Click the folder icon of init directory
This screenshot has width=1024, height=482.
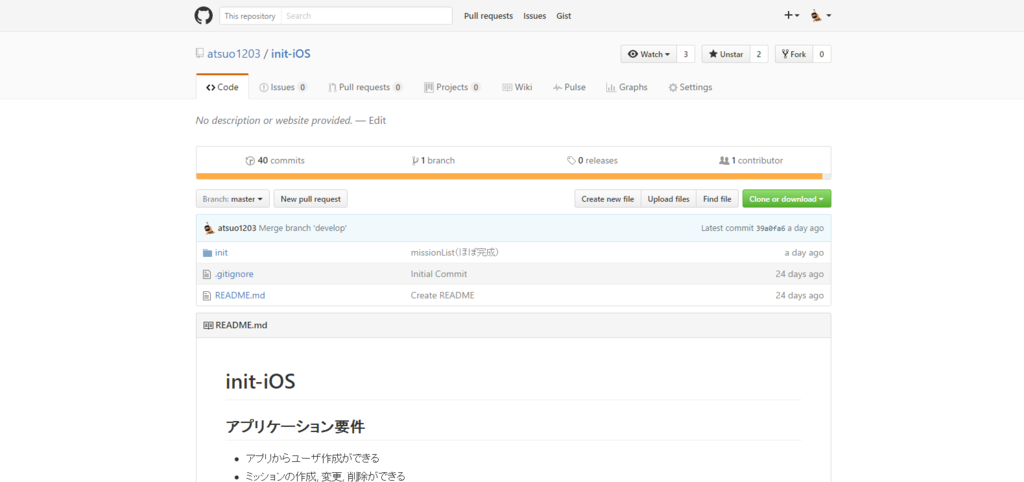208,253
